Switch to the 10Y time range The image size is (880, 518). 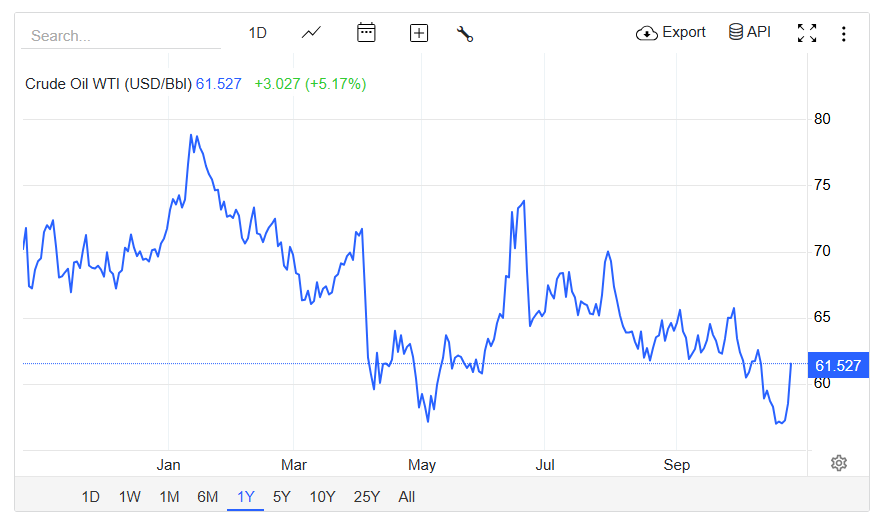[322, 497]
